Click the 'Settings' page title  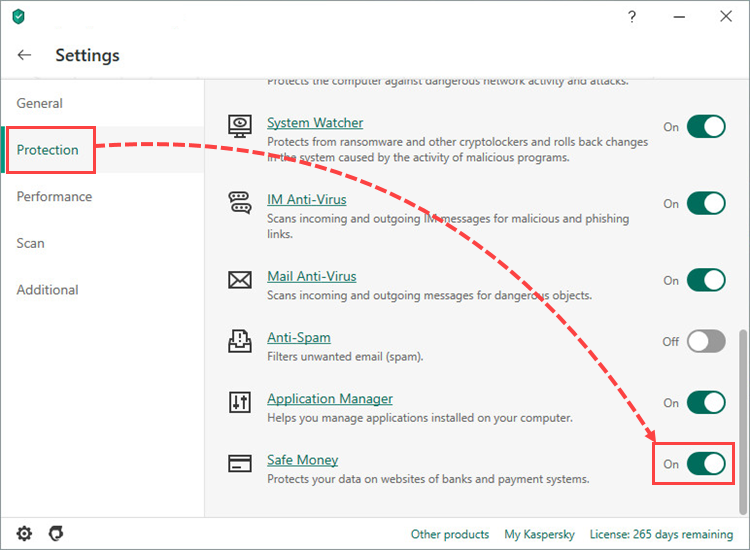point(87,55)
